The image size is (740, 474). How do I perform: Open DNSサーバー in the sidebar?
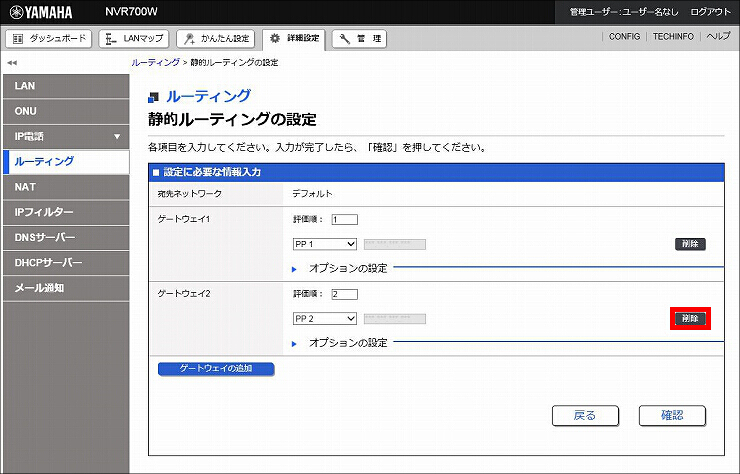pos(66,237)
